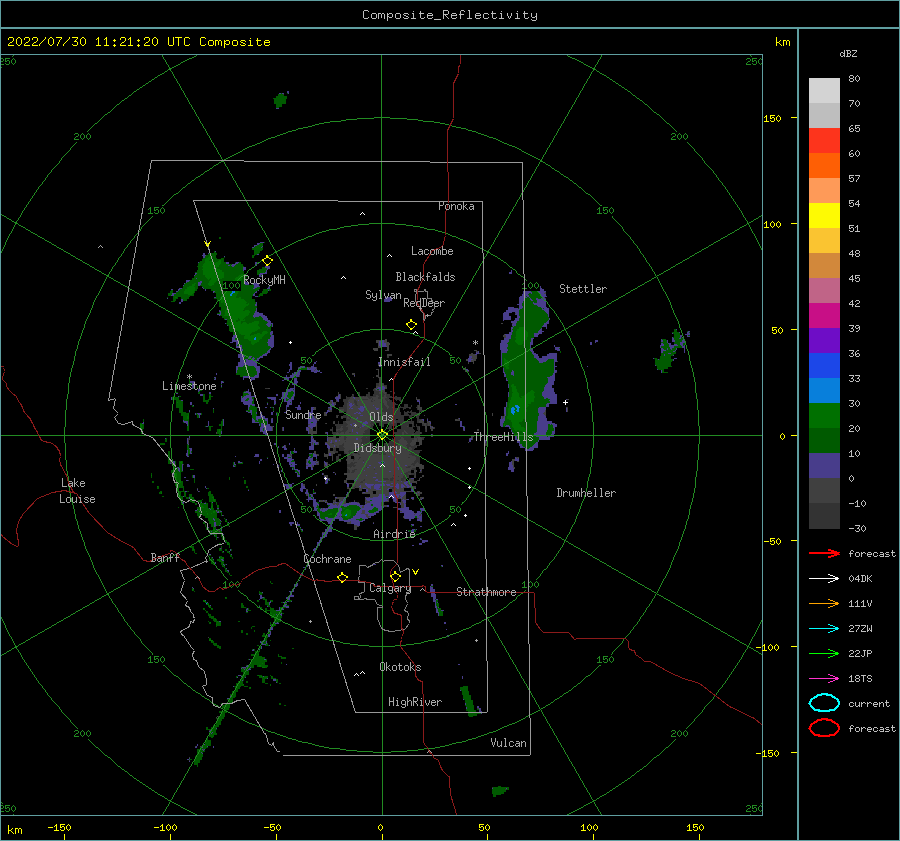
Task: Click the Limestone label
Action: [189, 386]
